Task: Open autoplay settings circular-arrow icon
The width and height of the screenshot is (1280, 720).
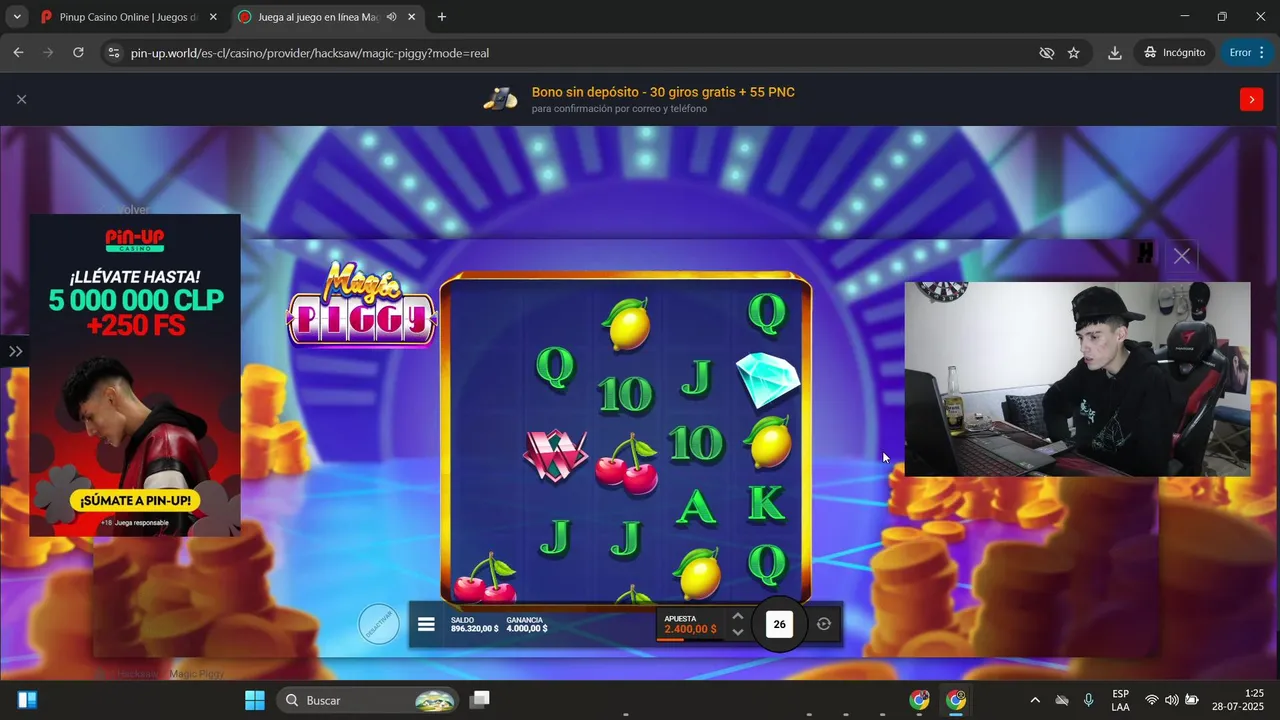Action: coord(824,624)
